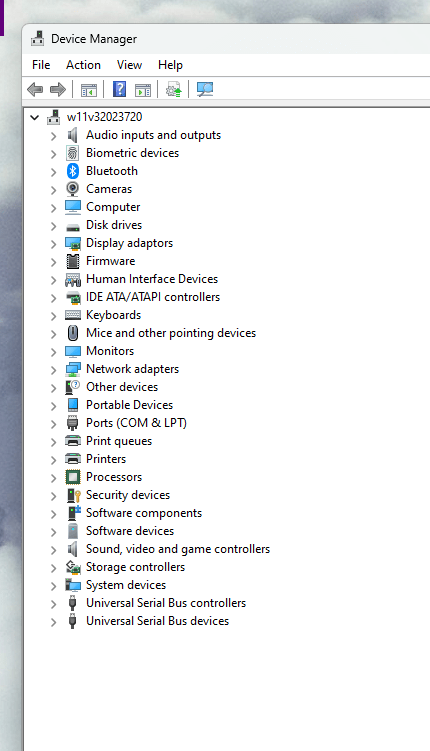The height and width of the screenshot is (751, 430).
Task: Click the Device Manager title bar icon
Action: coord(37,39)
